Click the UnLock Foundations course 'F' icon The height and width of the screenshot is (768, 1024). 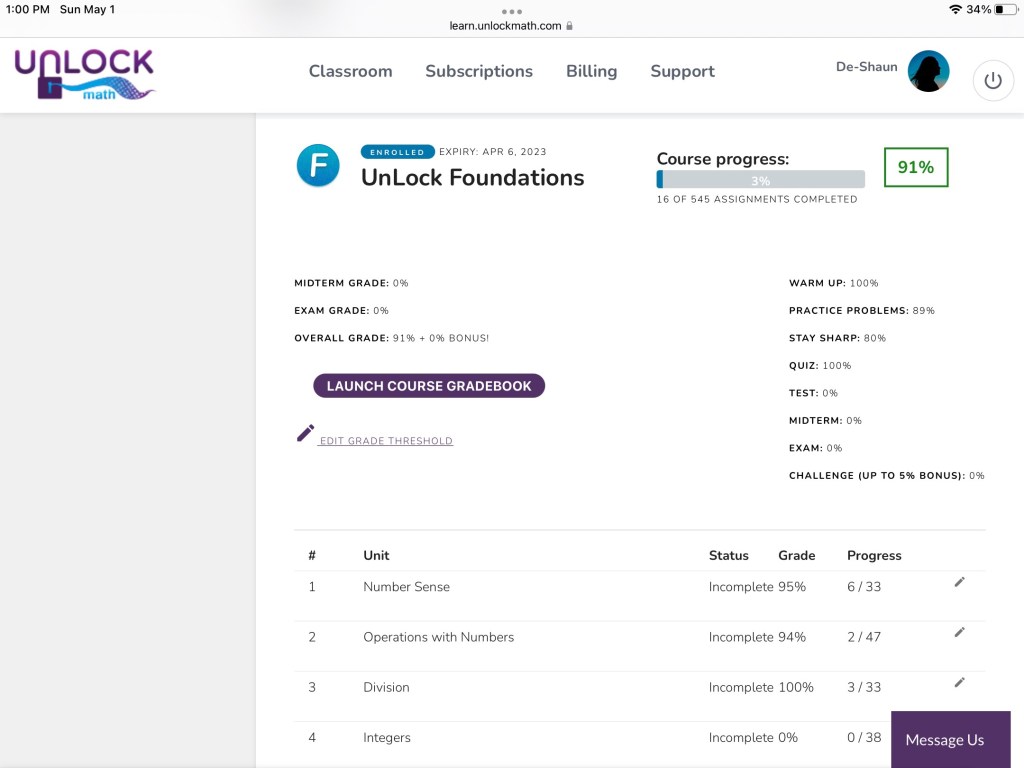point(317,166)
